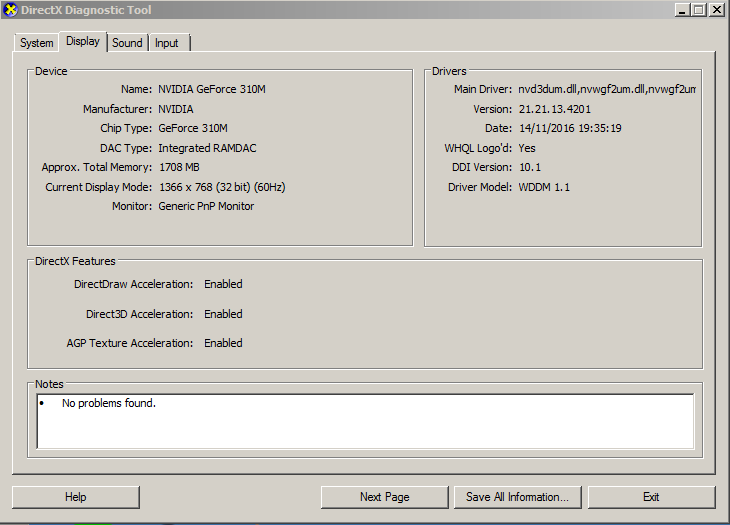Select the Display tab
The height and width of the screenshot is (525, 730).
point(83,41)
